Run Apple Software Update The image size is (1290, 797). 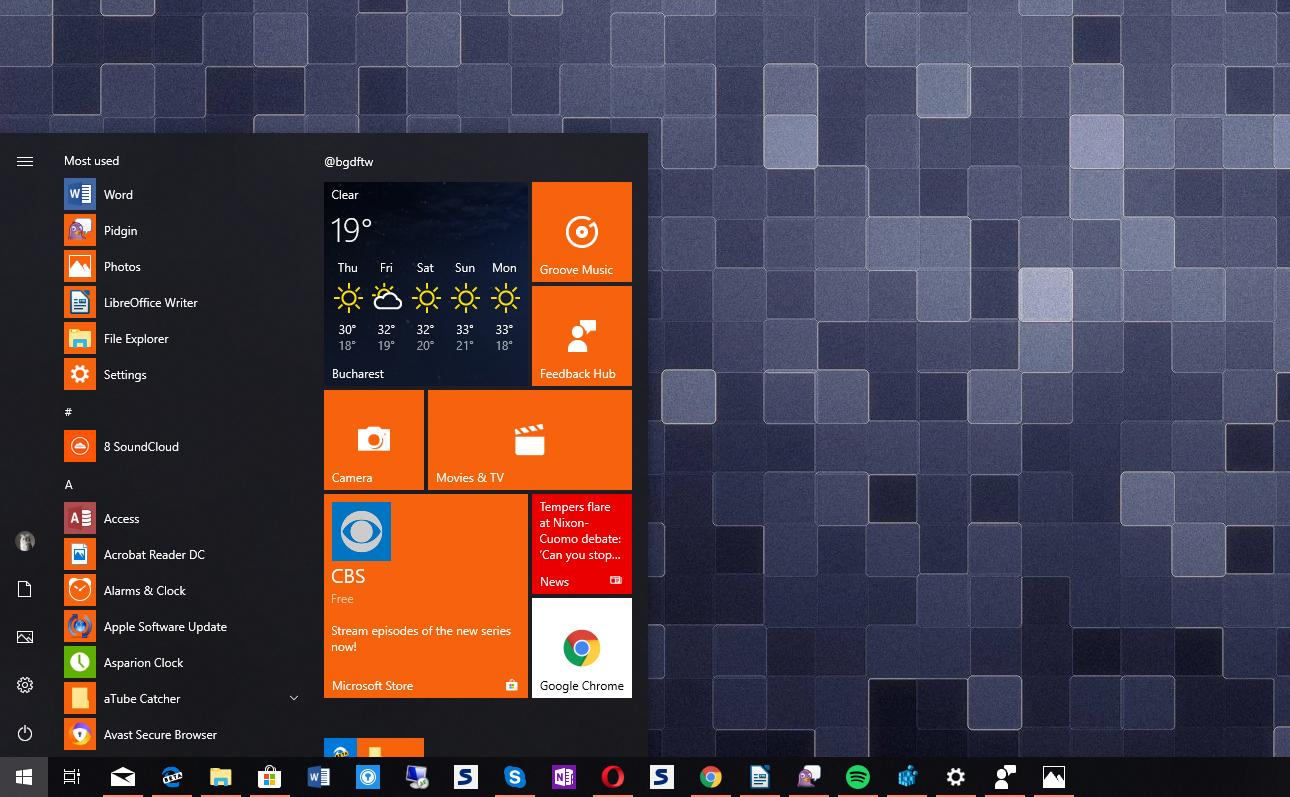coord(182,627)
